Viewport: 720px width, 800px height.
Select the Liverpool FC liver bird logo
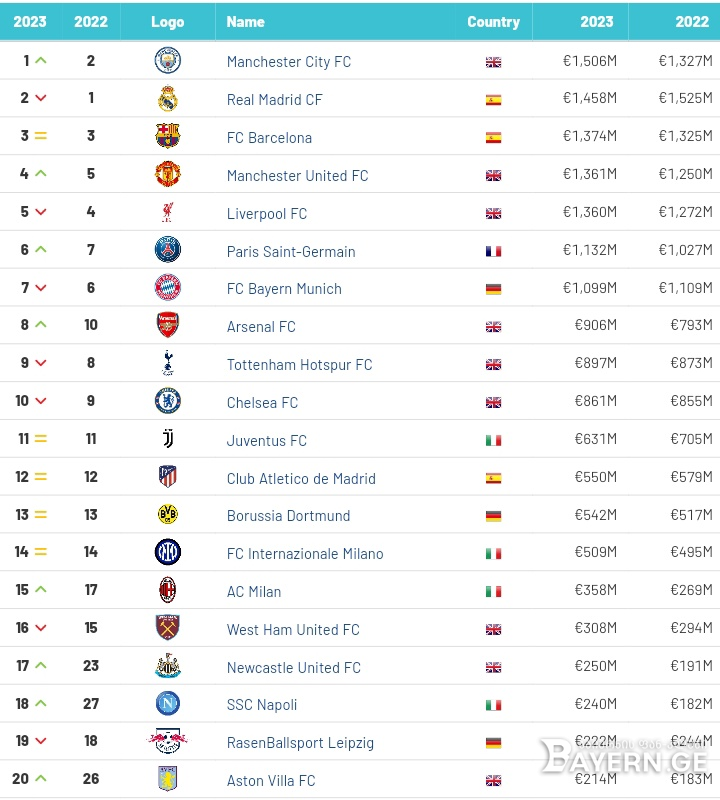coord(167,212)
